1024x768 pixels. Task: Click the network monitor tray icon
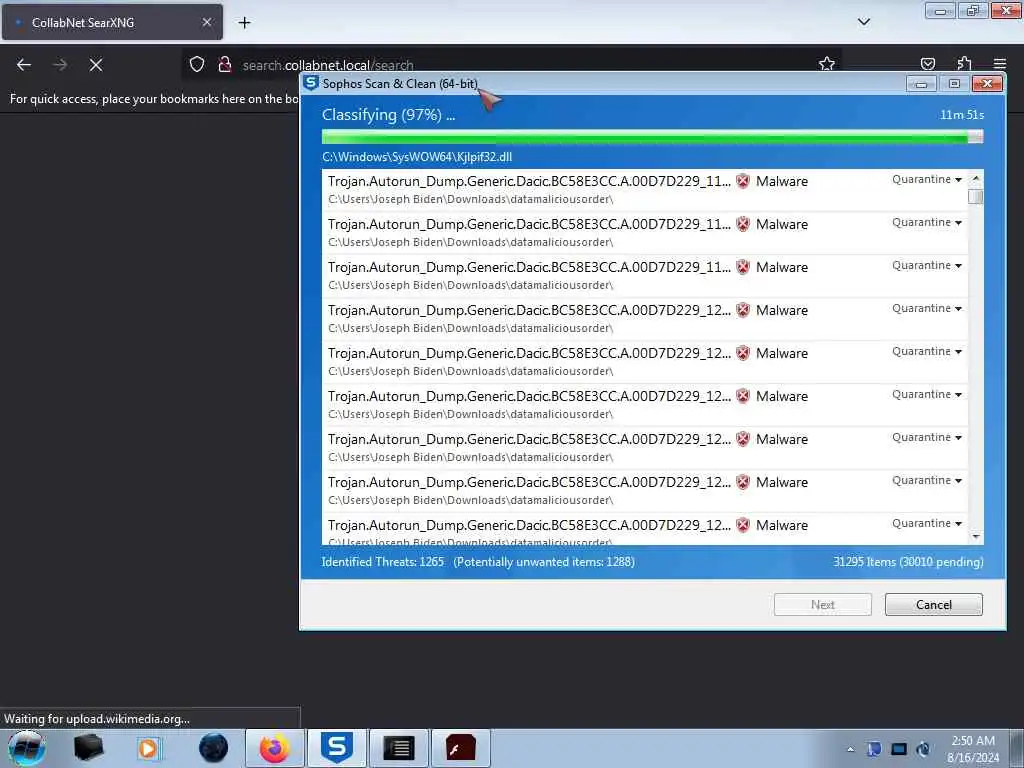coord(899,749)
